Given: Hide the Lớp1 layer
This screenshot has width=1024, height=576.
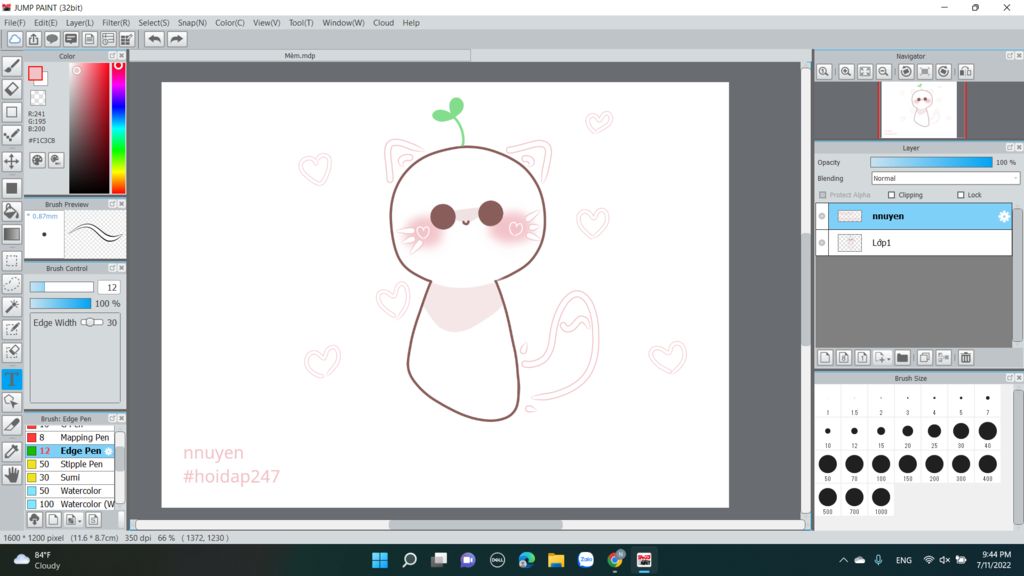Looking at the screenshot, I should tap(822, 243).
